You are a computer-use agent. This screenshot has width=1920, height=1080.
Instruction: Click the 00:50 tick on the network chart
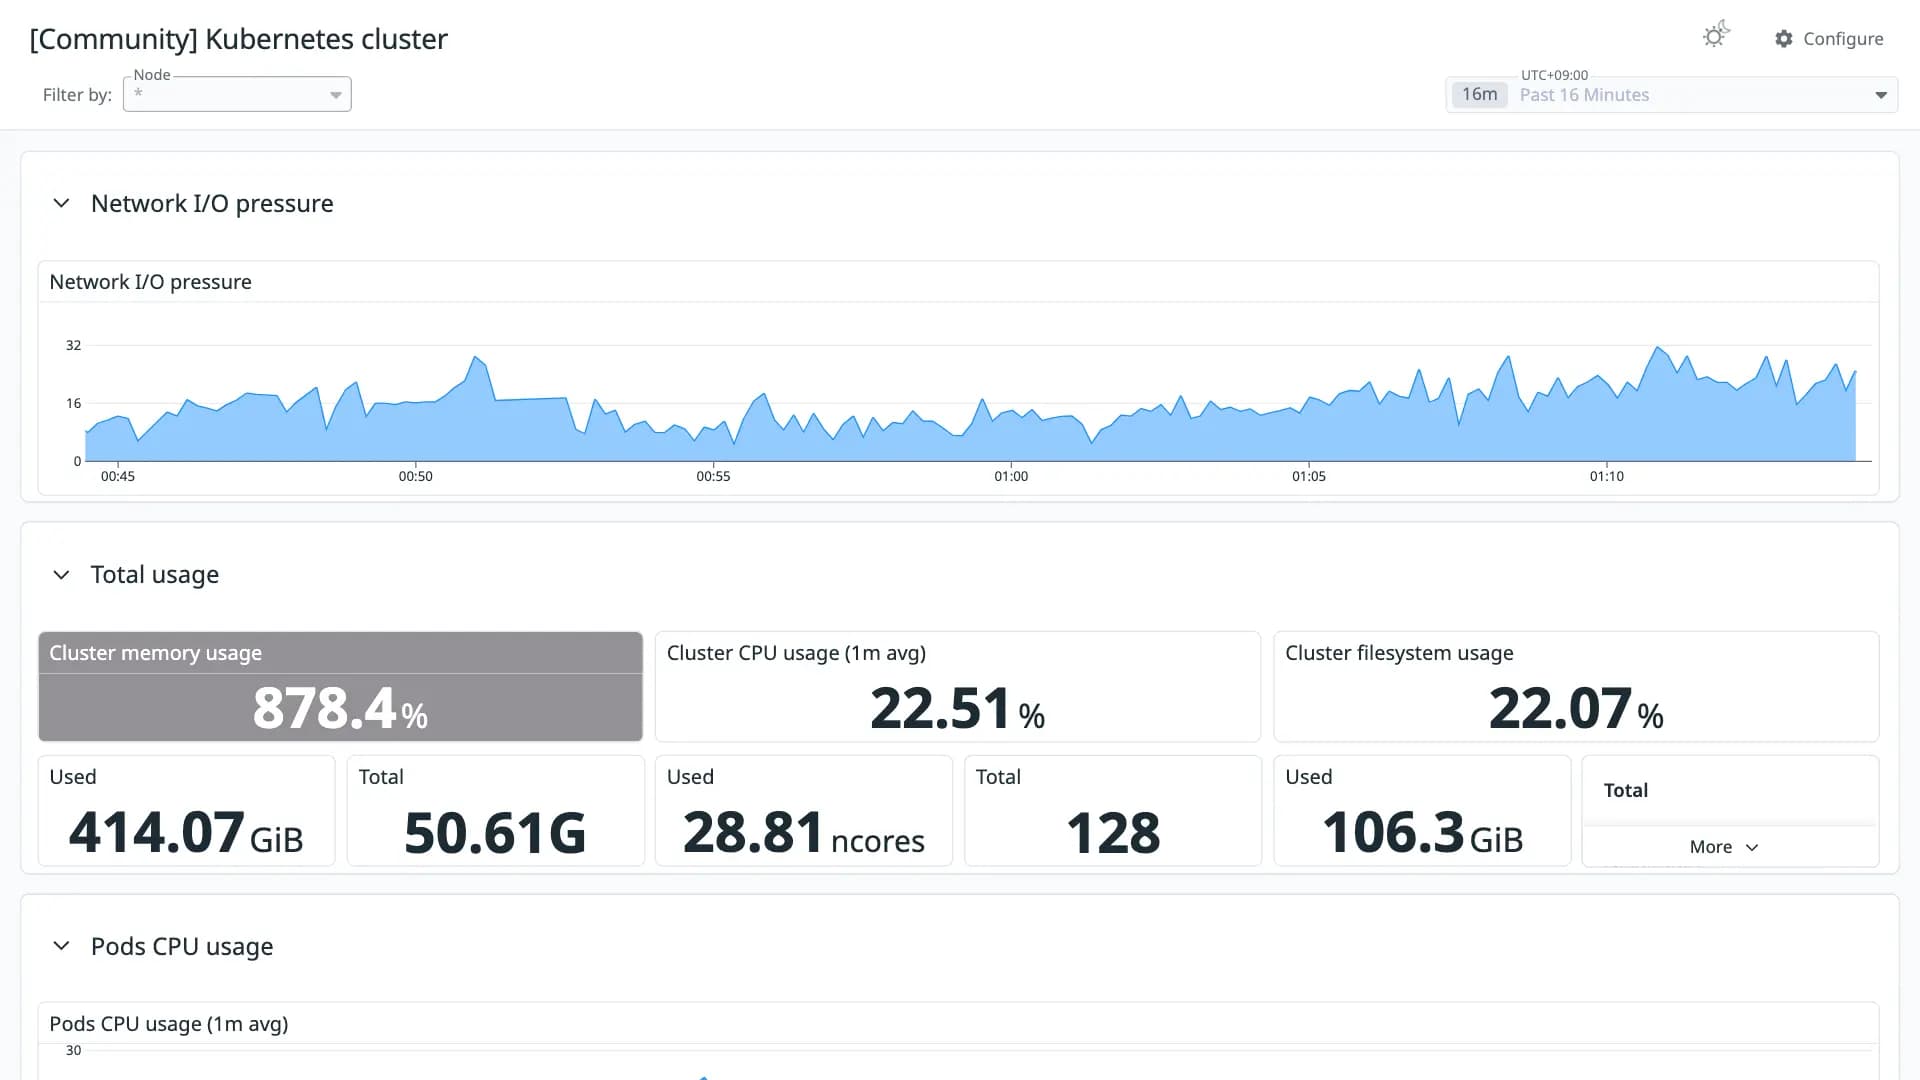415,476
